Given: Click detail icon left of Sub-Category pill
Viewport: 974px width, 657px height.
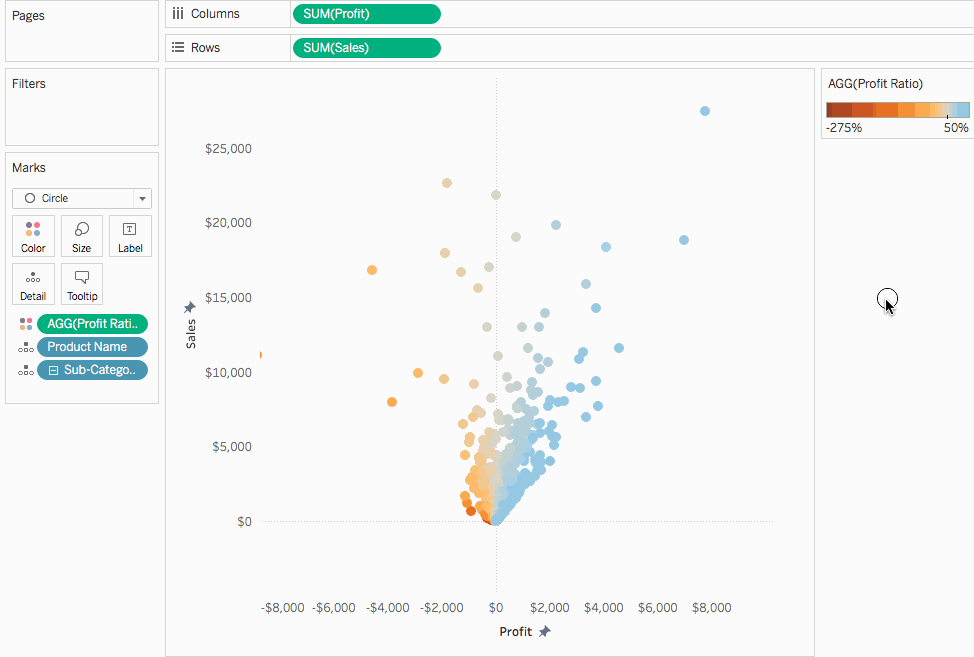Looking at the screenshot, I should (x=25, y=370).
